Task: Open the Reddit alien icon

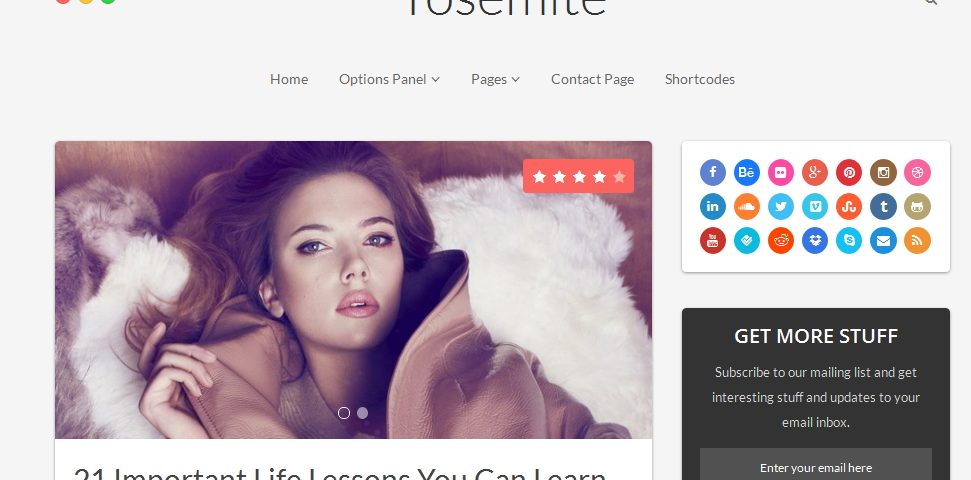Action: point(781,240)
